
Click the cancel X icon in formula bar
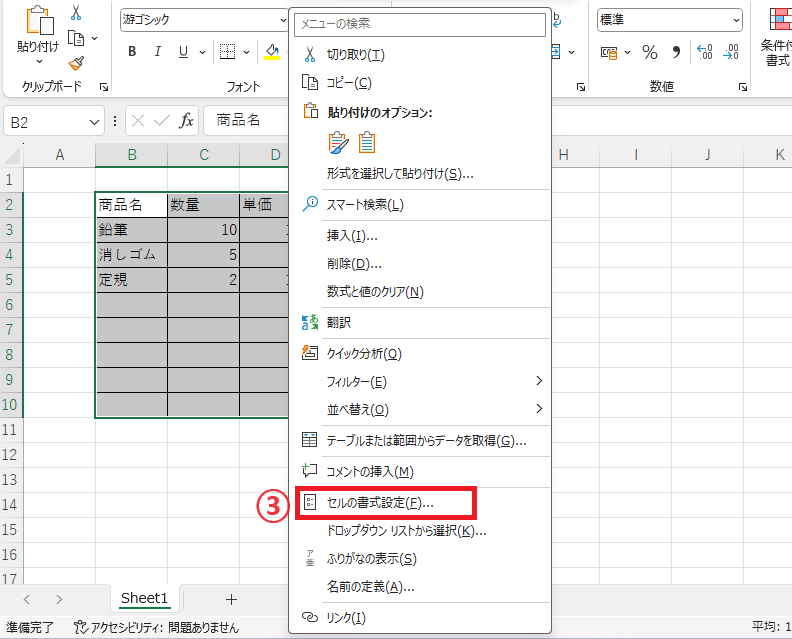coord(138,121)
